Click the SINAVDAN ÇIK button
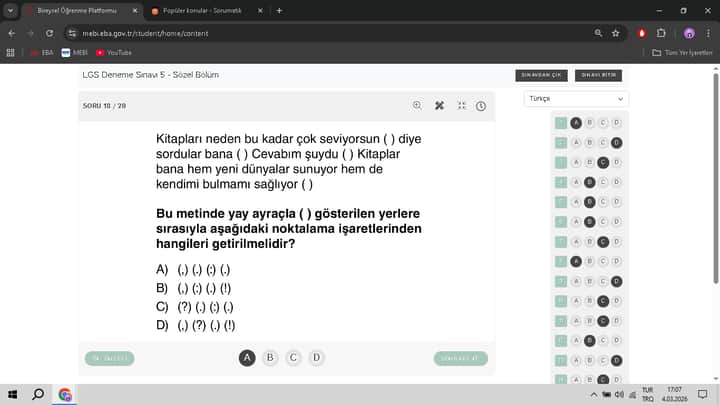Screen dimensions: 720x405 pyautogui.click(x=541, y=75)
